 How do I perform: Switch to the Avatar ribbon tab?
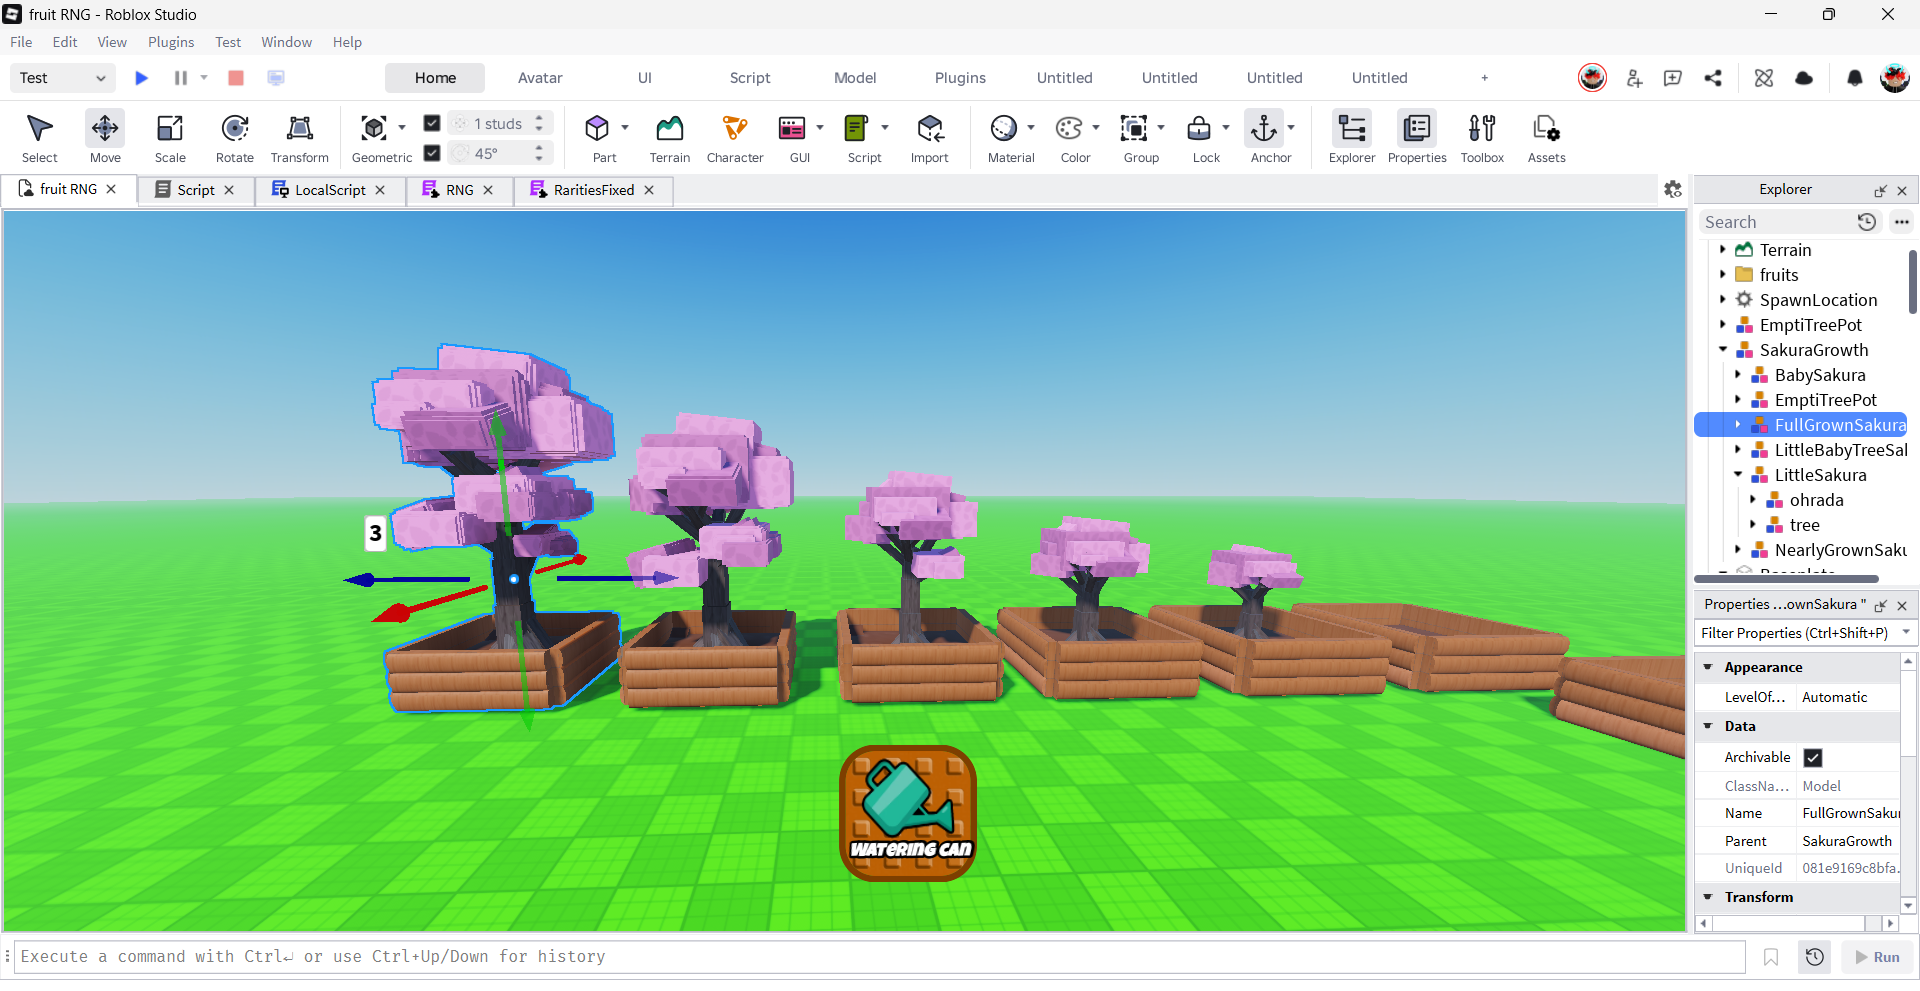point(540,78)
